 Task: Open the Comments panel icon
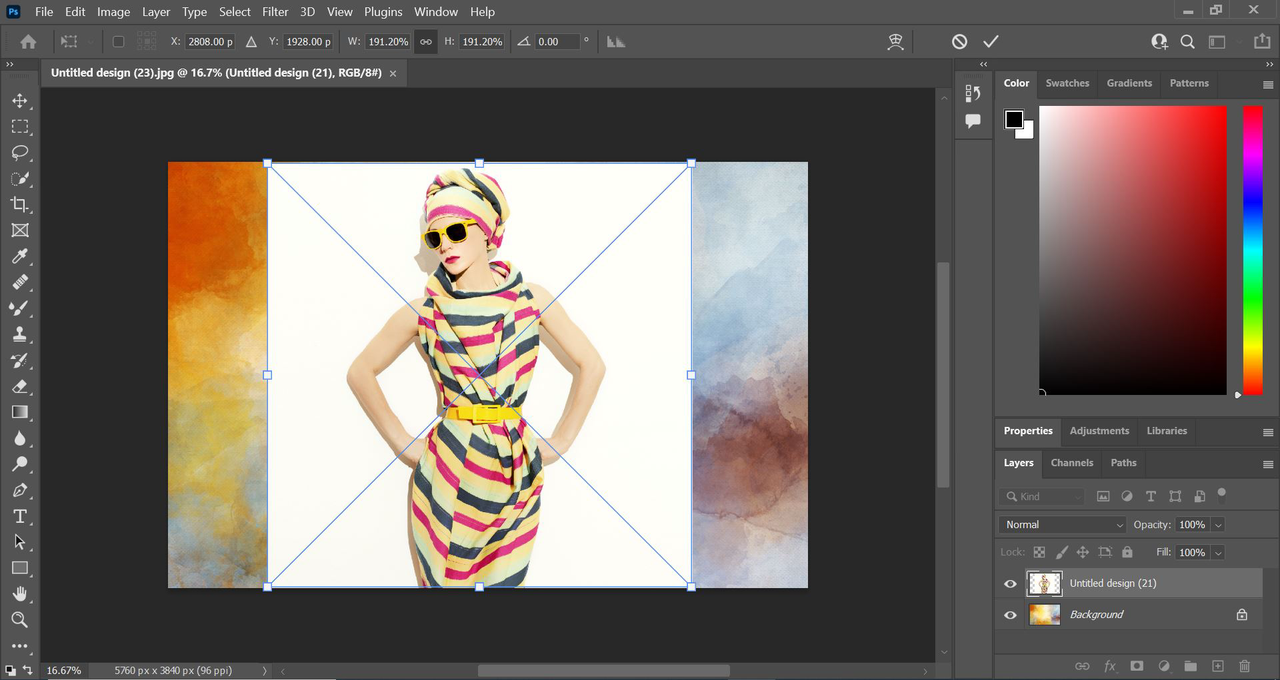[973, 121]
